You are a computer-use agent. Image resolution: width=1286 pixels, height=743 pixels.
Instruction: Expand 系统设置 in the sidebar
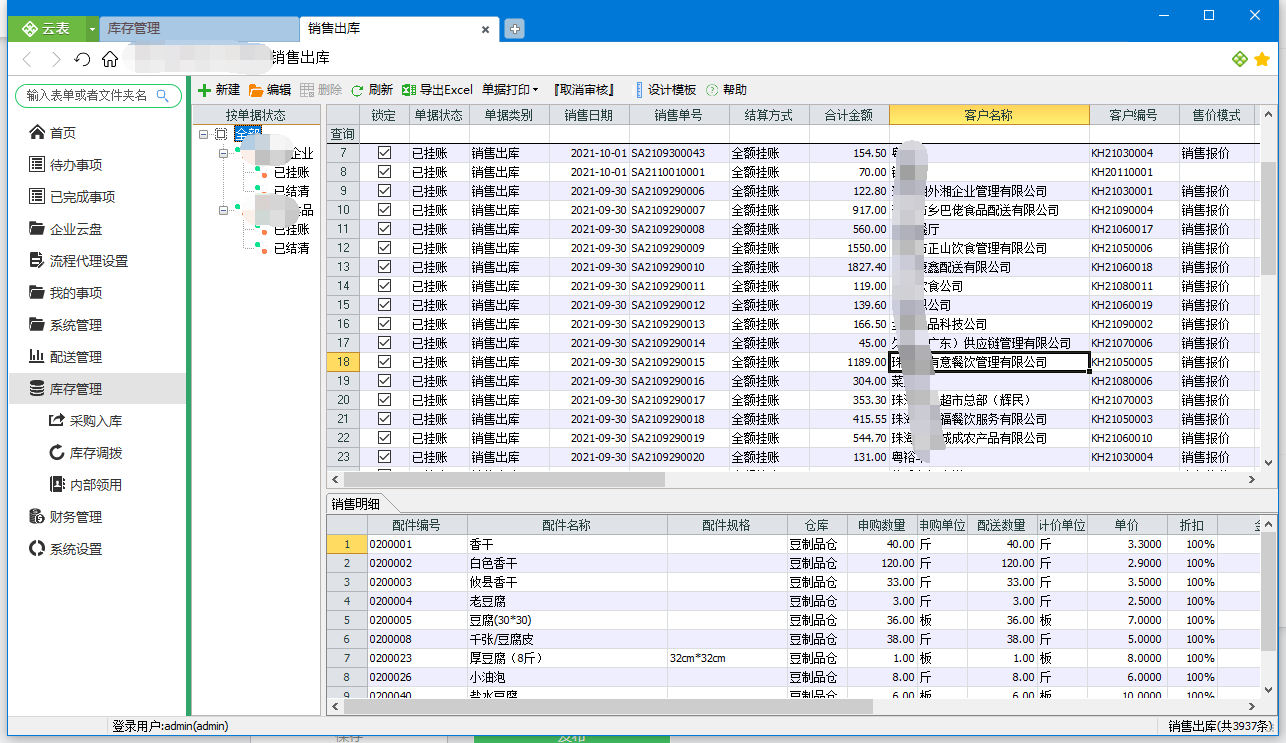97,549
